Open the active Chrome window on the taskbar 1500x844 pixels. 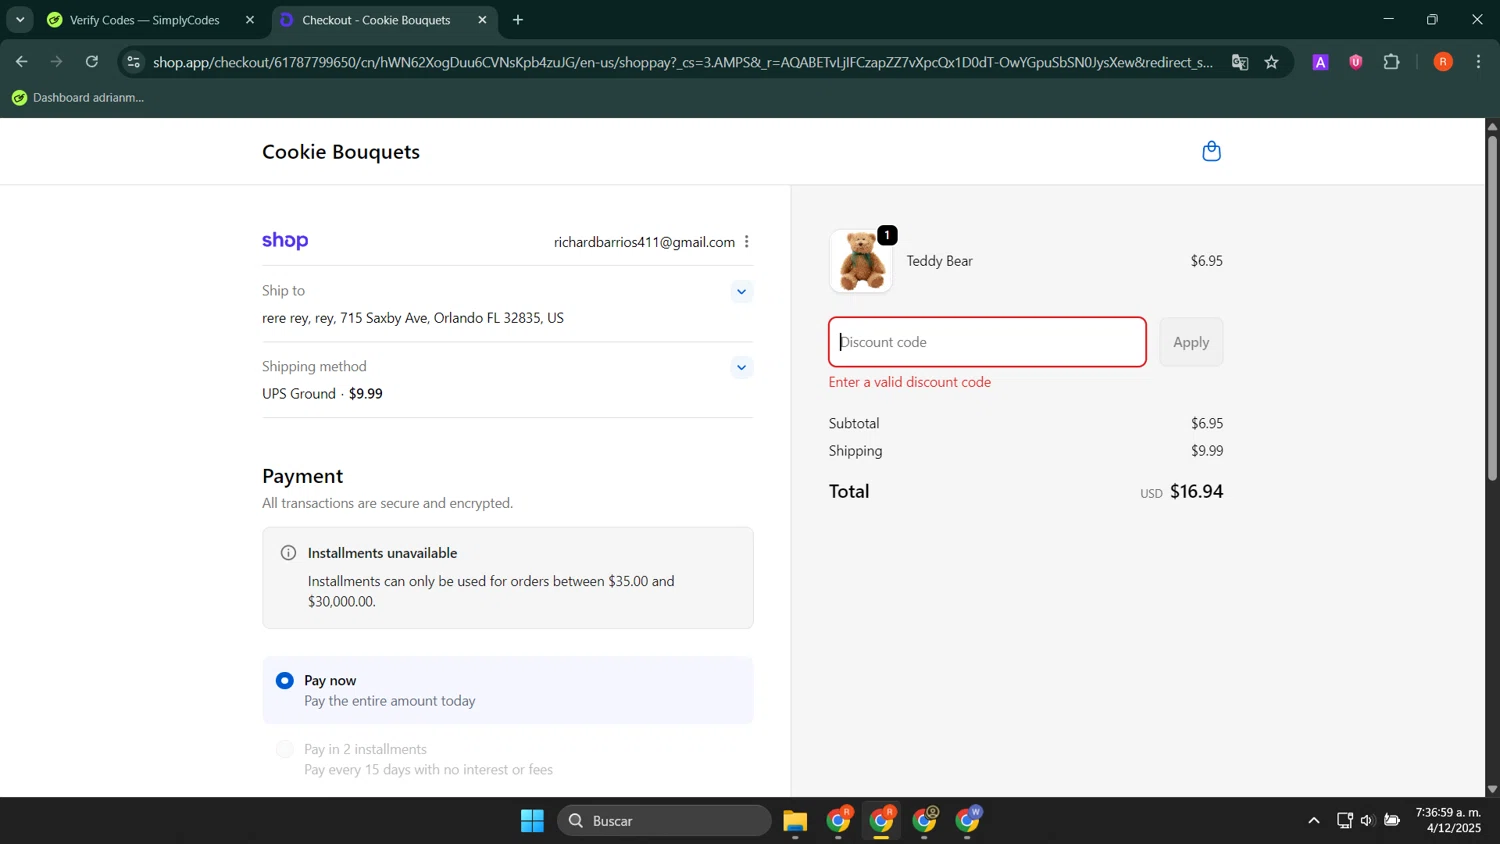(881, 821)
